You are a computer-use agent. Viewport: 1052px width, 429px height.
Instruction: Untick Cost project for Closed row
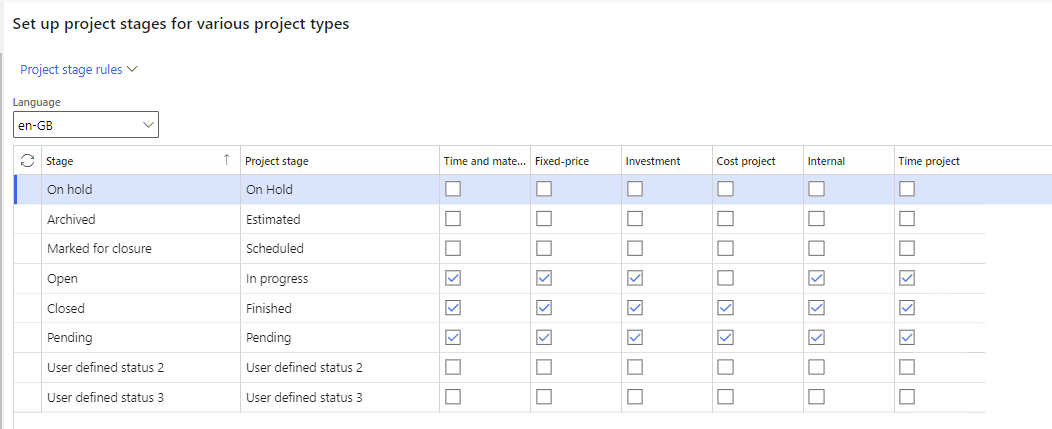pyautogui.click(x=725, y=308)
